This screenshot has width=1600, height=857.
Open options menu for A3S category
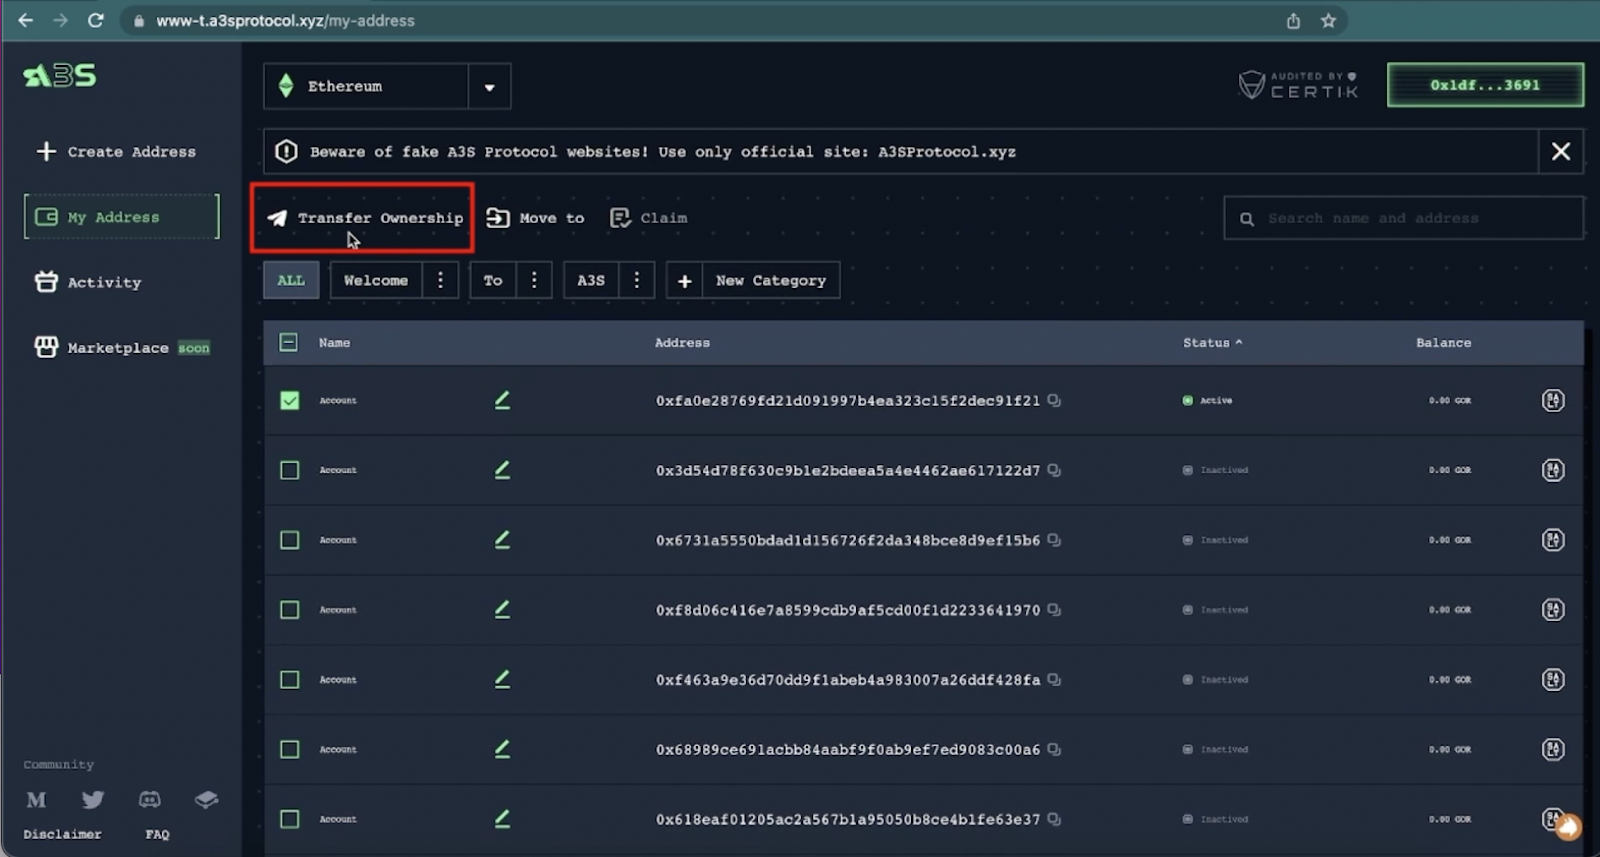click(x=636, y=280)
